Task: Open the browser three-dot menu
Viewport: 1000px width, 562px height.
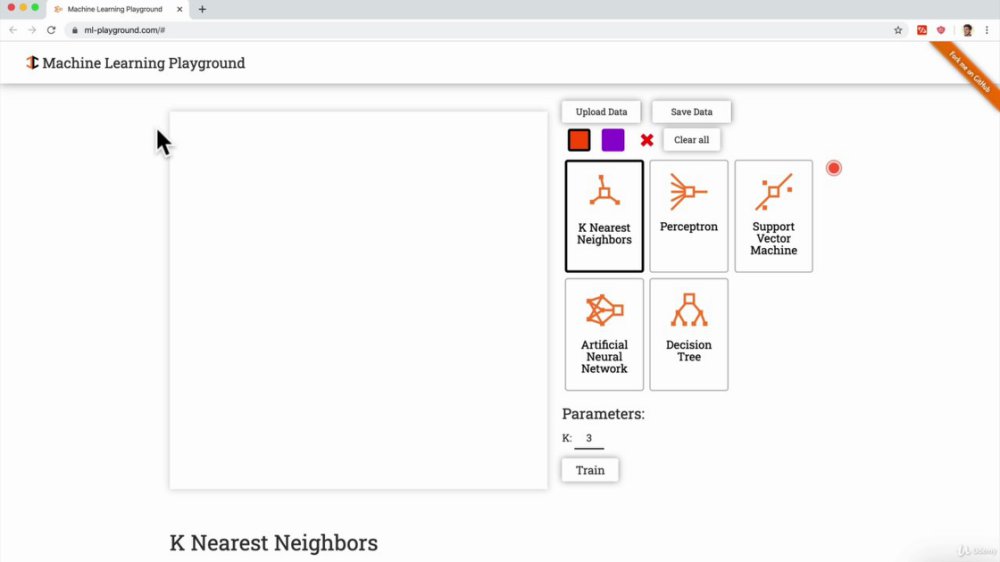Action: pyautogui.click(x=987, y=30)
